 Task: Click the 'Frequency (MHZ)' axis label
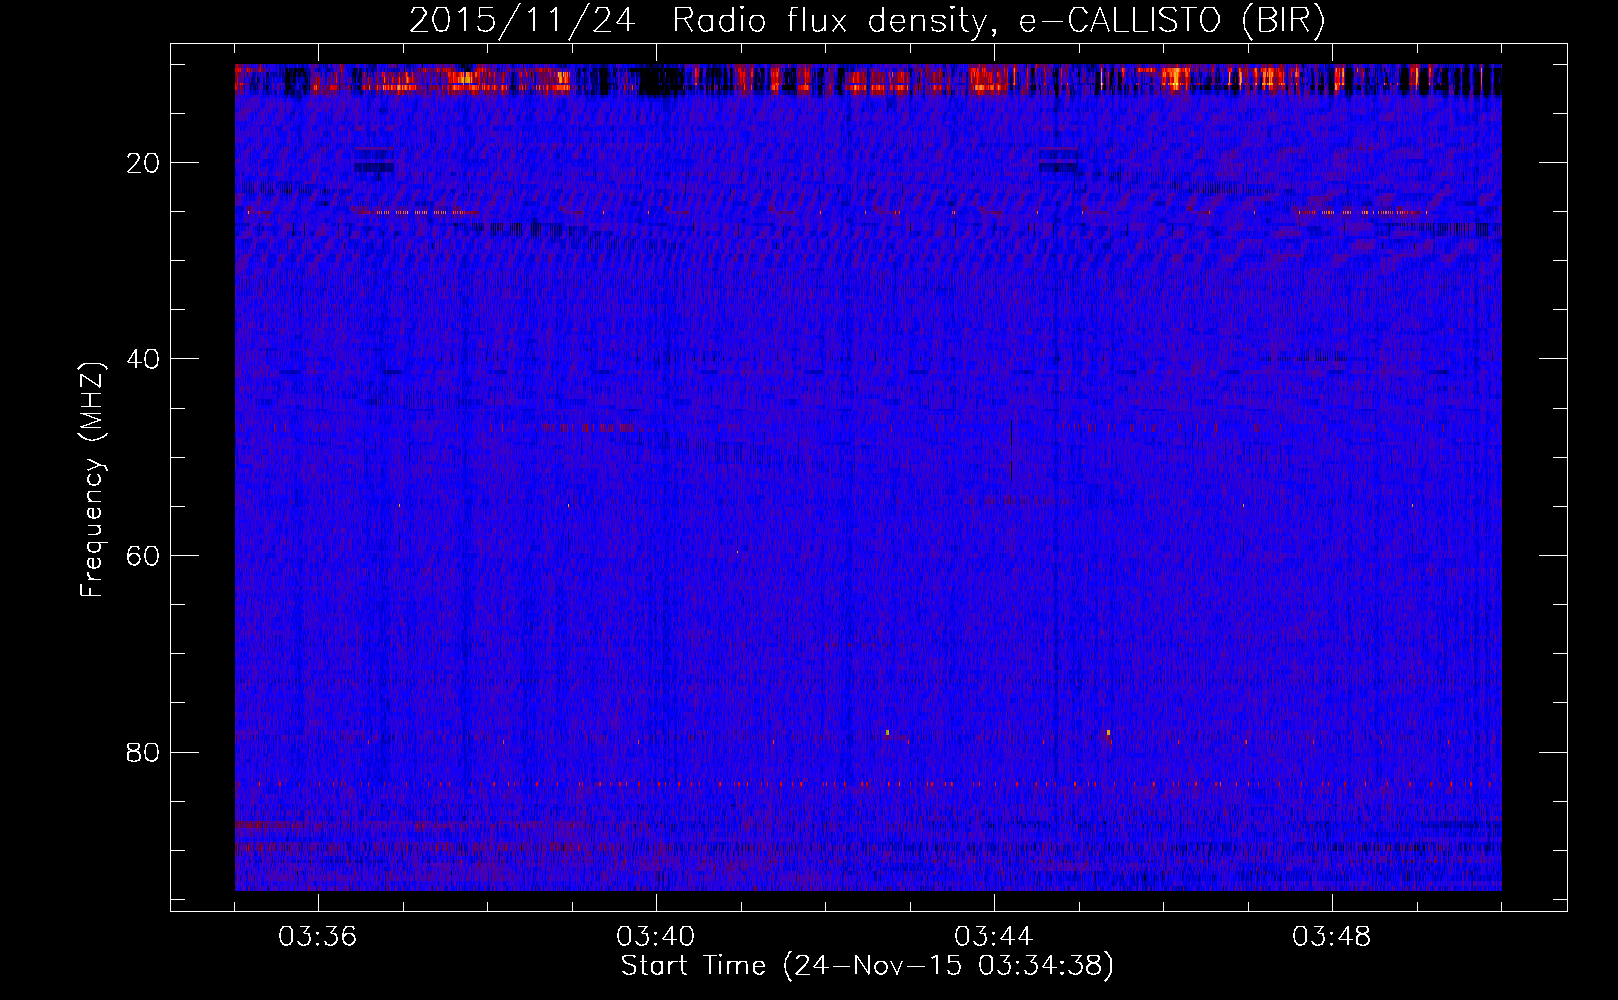click(x=92, y=480)
